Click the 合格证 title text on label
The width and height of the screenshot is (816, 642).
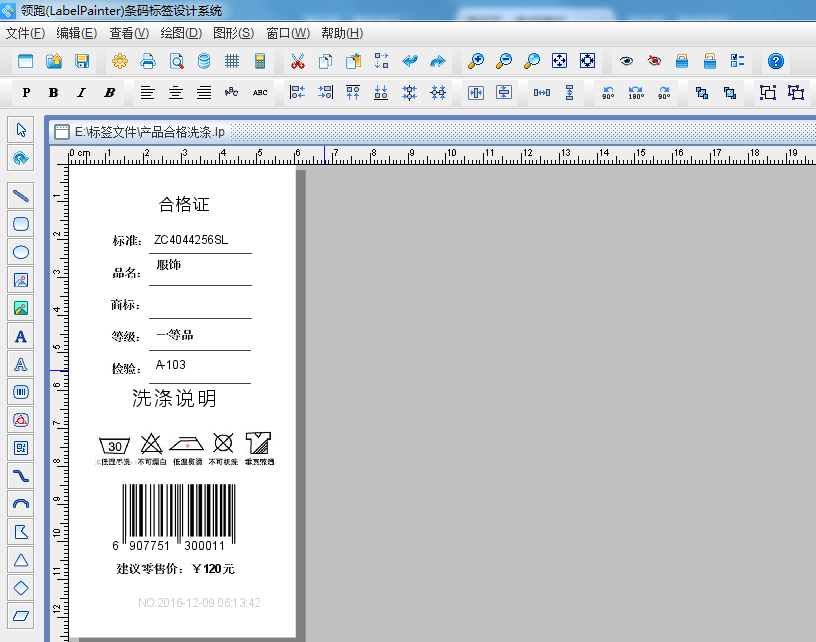(x=184, y=205)
